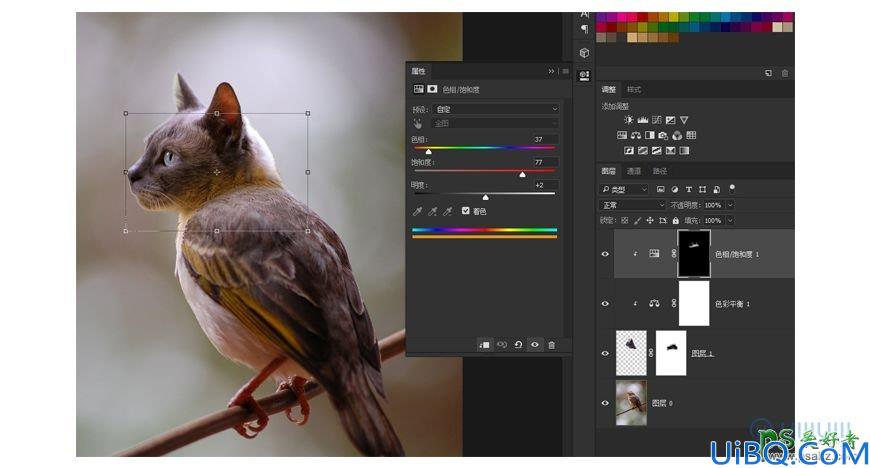The width and height of the screenshot is (870, 468).
Task: Clip adjustment to layer button in Properties
Action: 484,345
